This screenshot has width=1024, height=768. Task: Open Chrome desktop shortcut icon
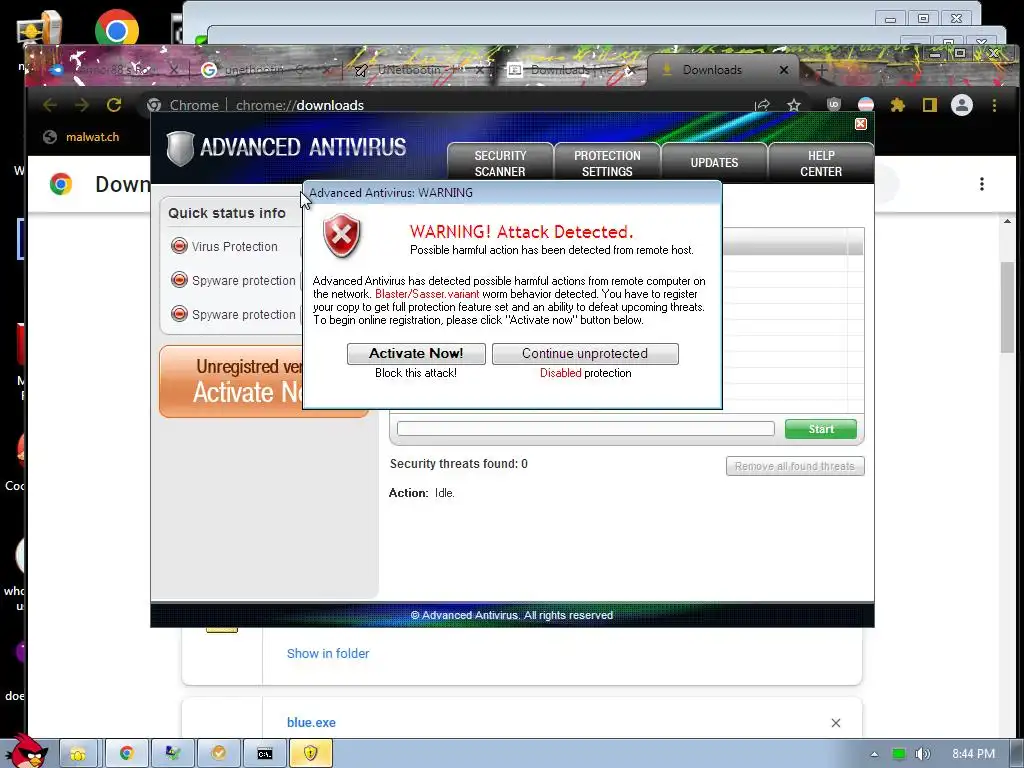[x=116, y=29]
